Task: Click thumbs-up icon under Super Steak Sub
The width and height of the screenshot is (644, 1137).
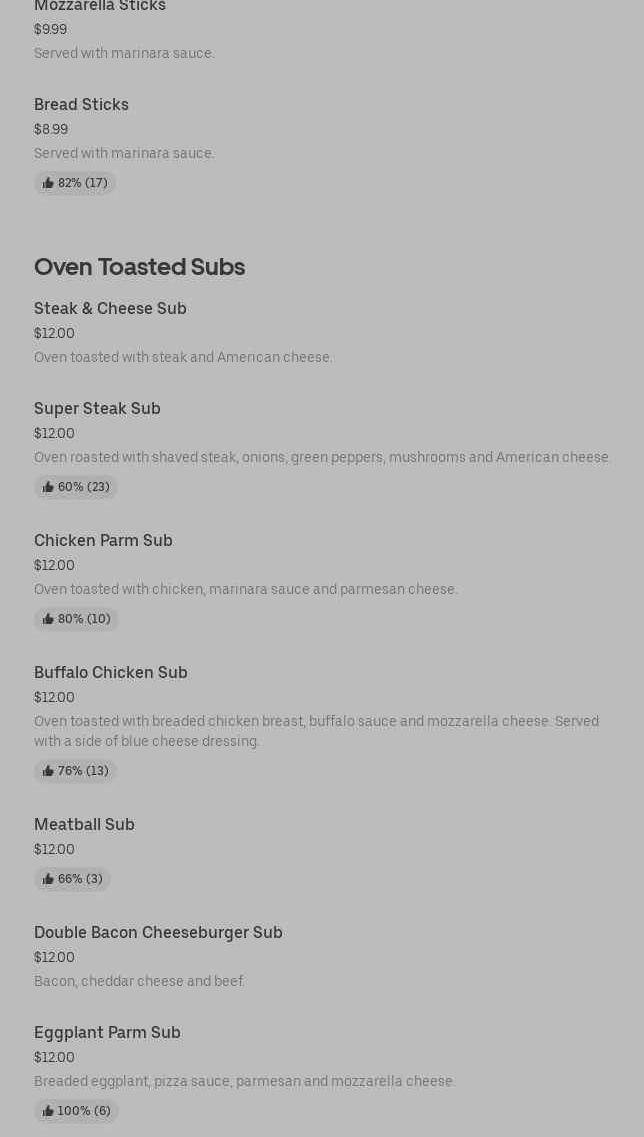Action: [x=48, y=487]
